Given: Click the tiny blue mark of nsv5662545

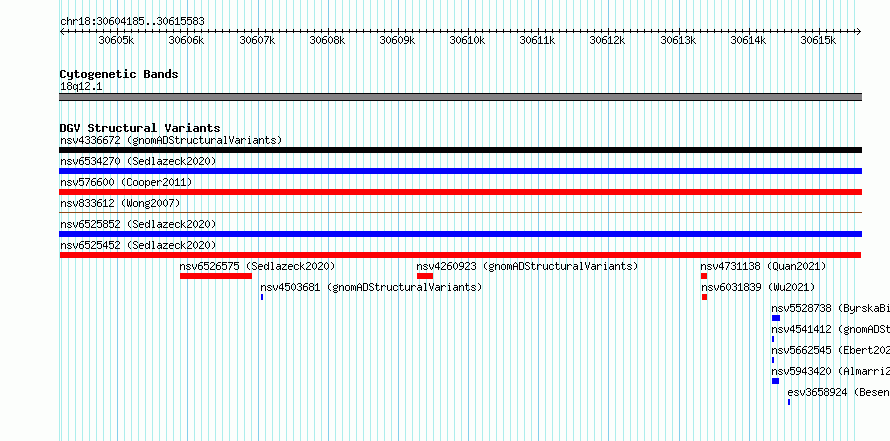Looking at the screenshot, I should click(x=773, y=360).
